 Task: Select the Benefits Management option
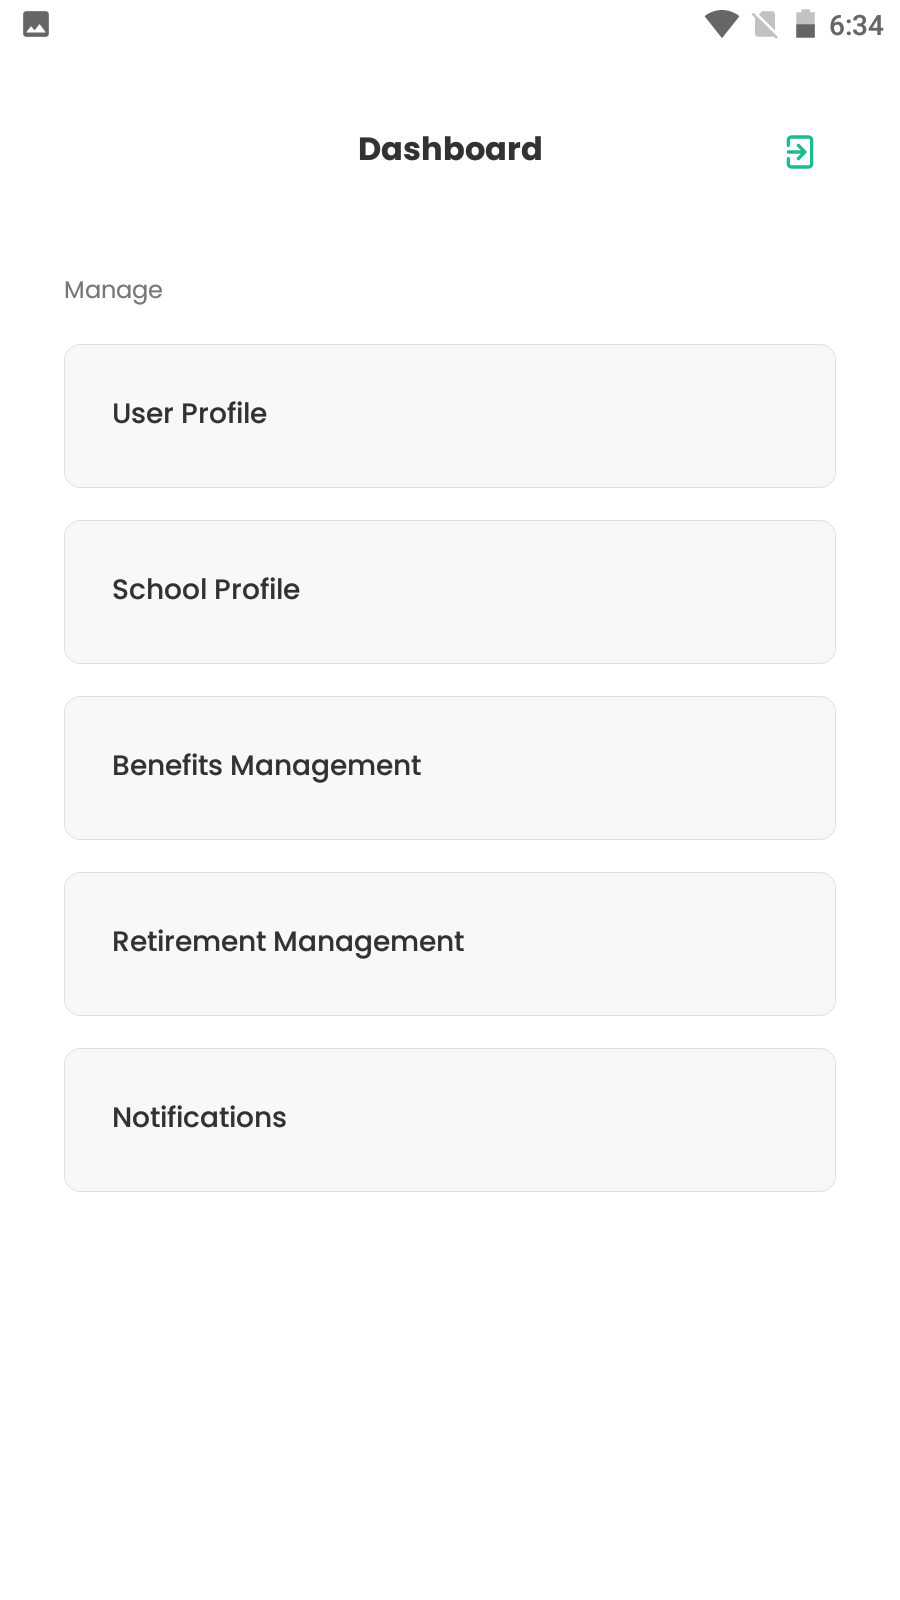[450, 768]
